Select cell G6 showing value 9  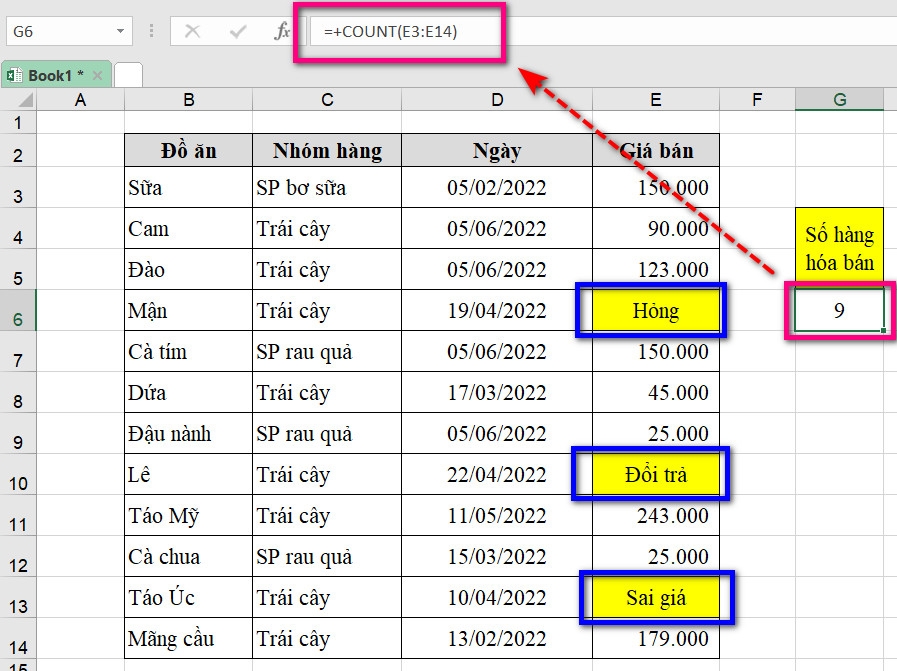point(840,310)
